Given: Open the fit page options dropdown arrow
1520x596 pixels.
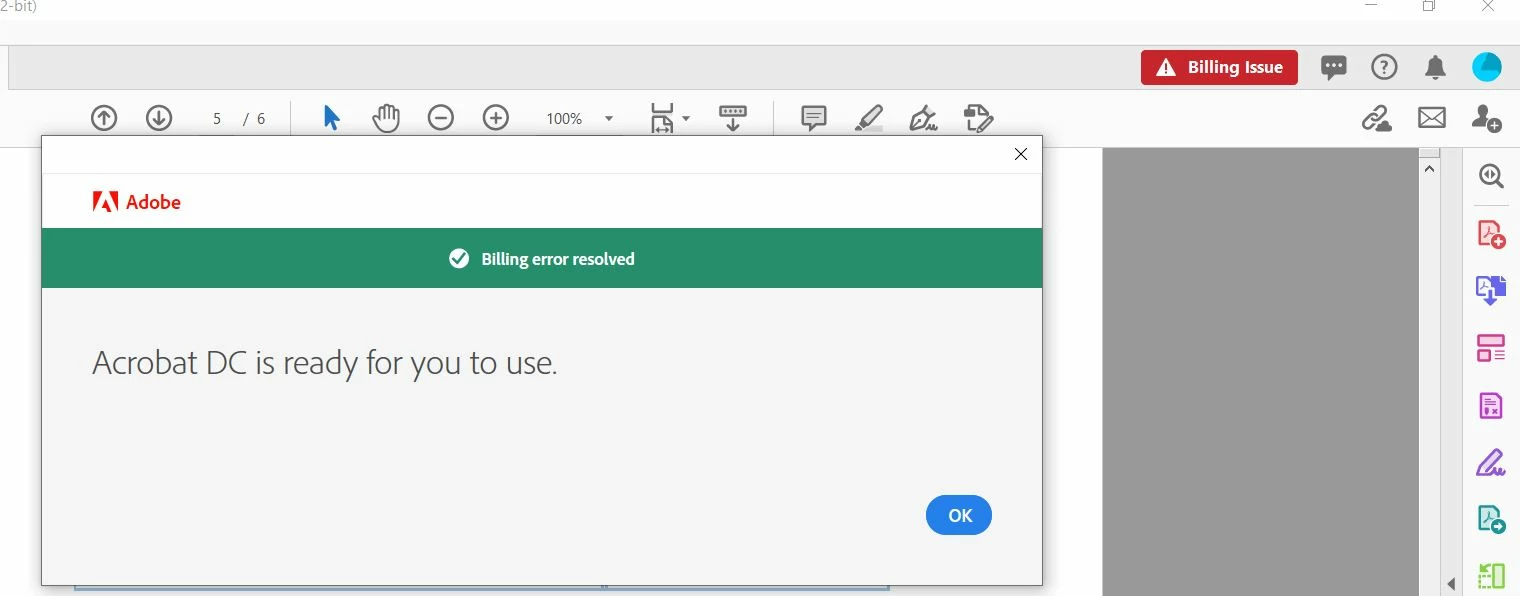Looking at the screenshot, I should [686, 118].
